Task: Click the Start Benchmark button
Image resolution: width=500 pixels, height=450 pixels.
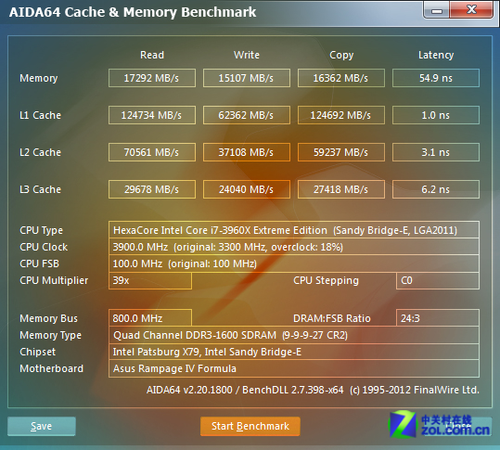Action: point(250,426)
